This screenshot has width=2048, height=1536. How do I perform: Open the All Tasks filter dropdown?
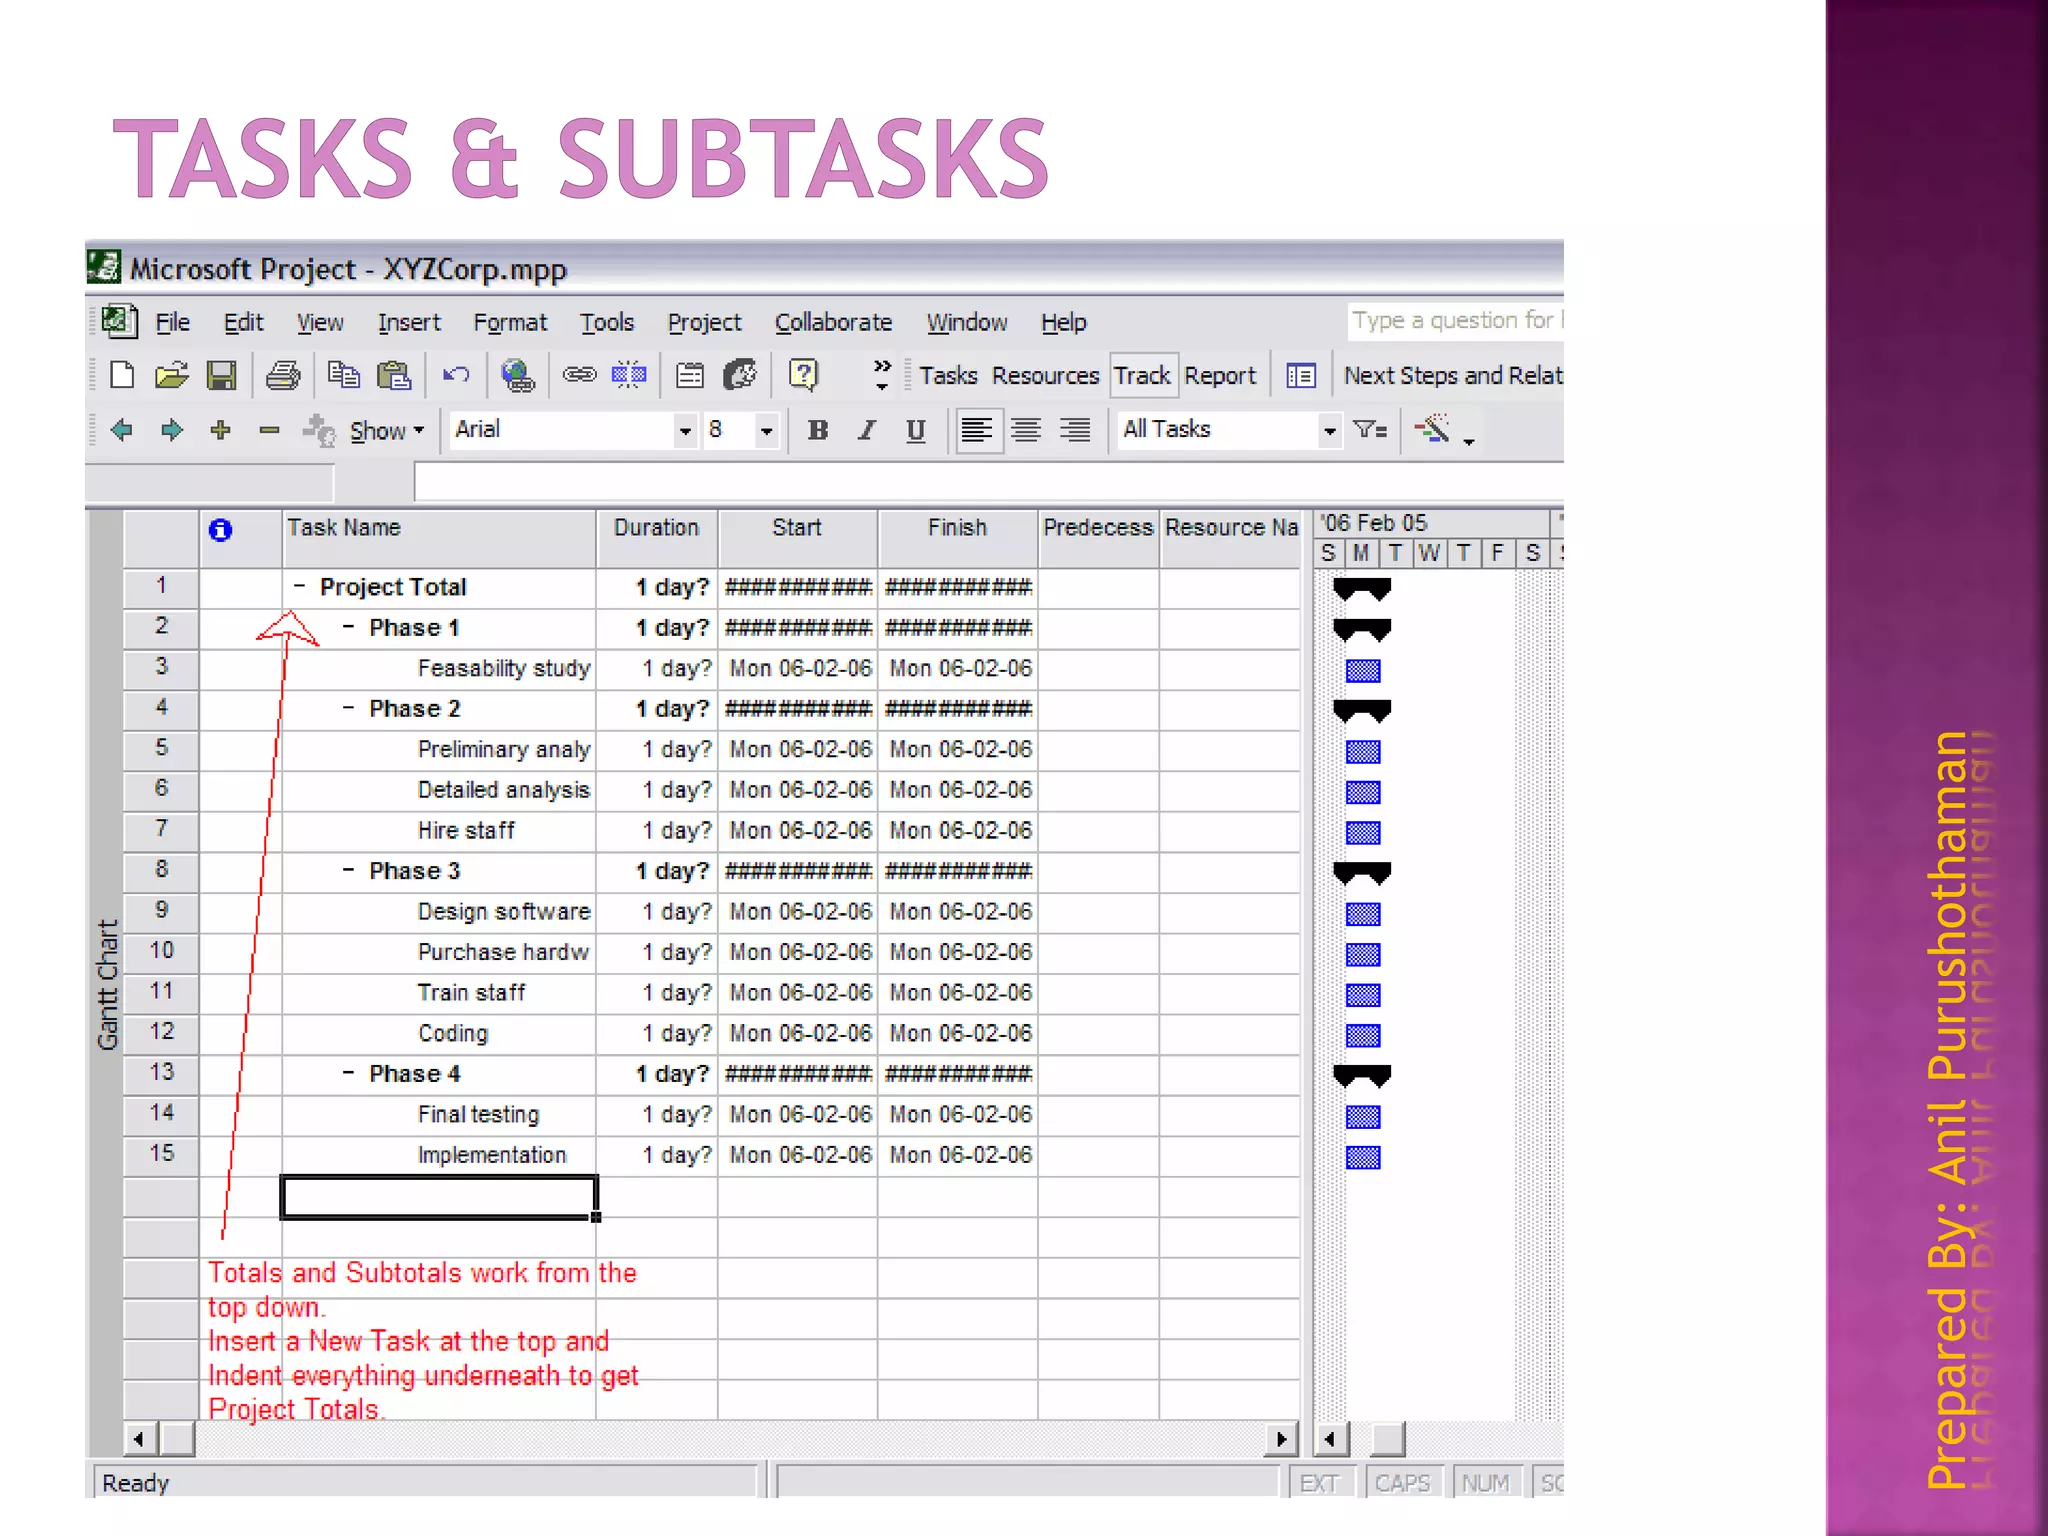pyautogui.click(x=1329, y=431)
